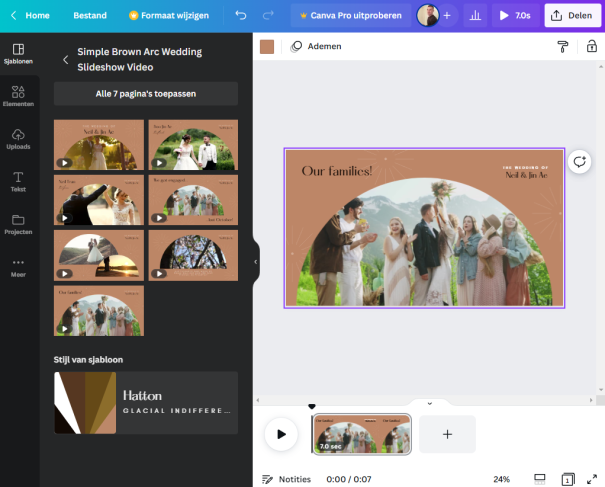
Task: Click the Home back arrow
Action: [14, 15]
